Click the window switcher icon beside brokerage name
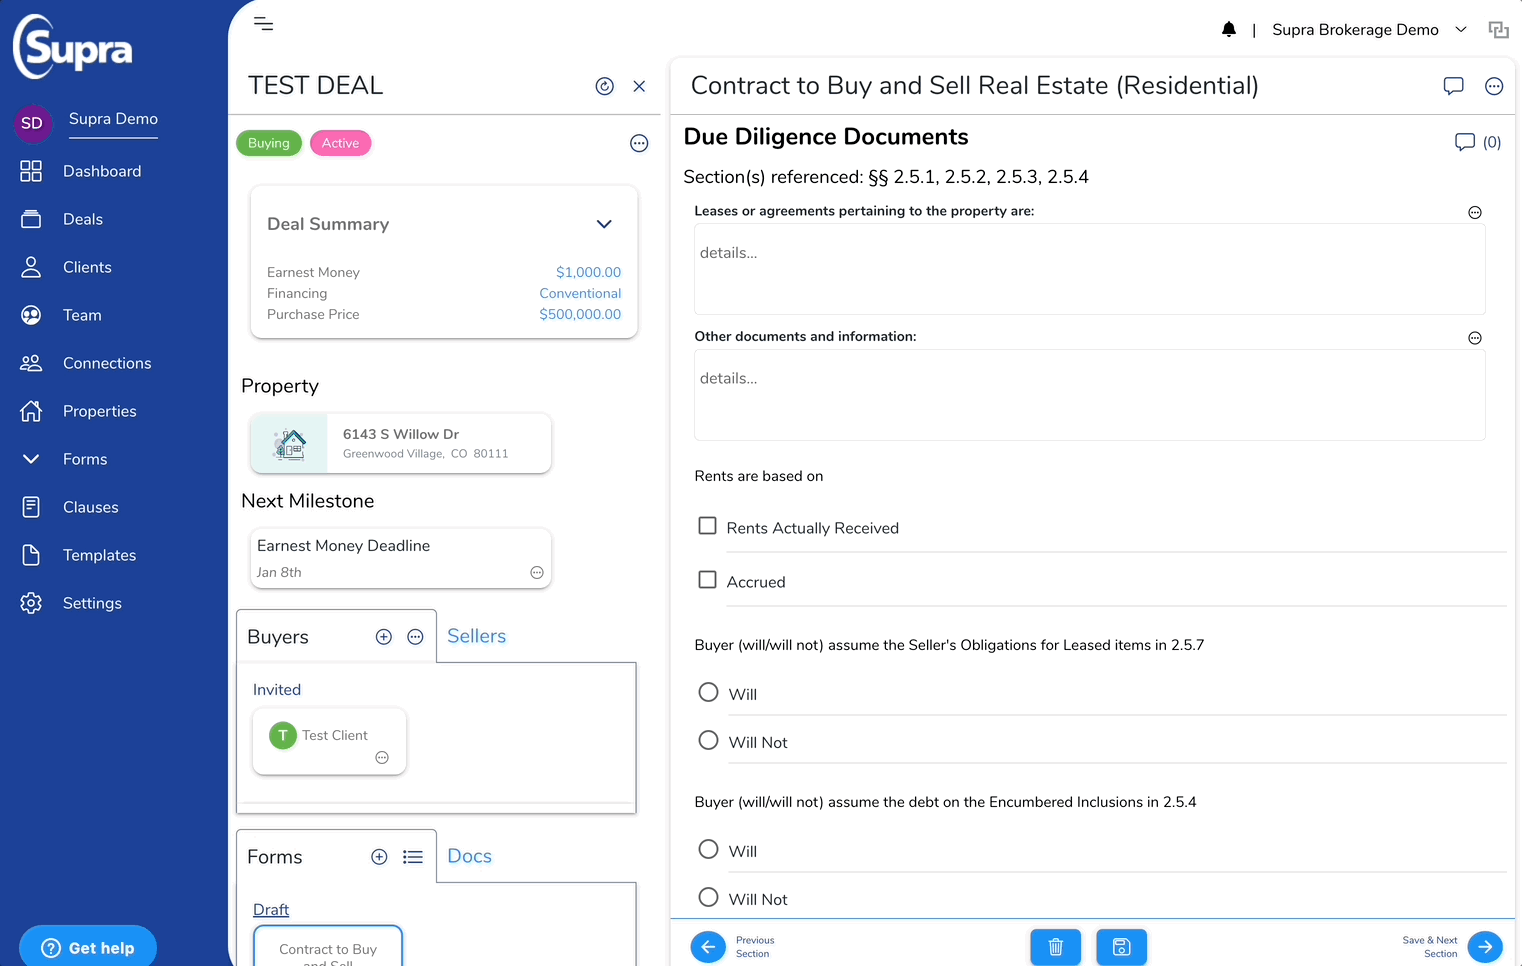 [1498, 30]
